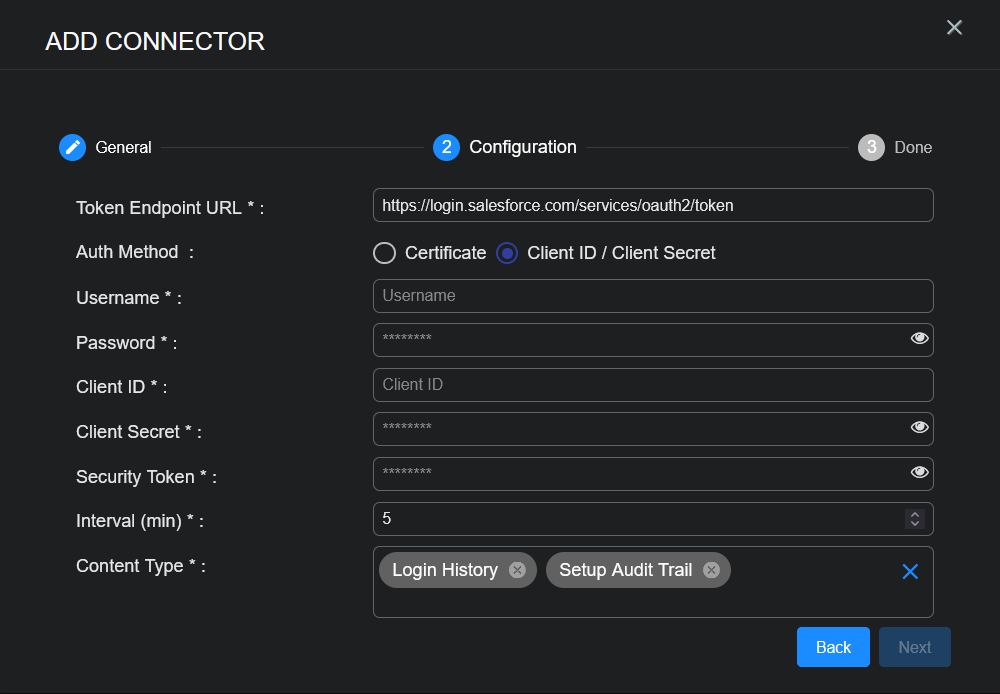Click into the Client ID field
The image size is (1000, 694).
click(652, 385)
